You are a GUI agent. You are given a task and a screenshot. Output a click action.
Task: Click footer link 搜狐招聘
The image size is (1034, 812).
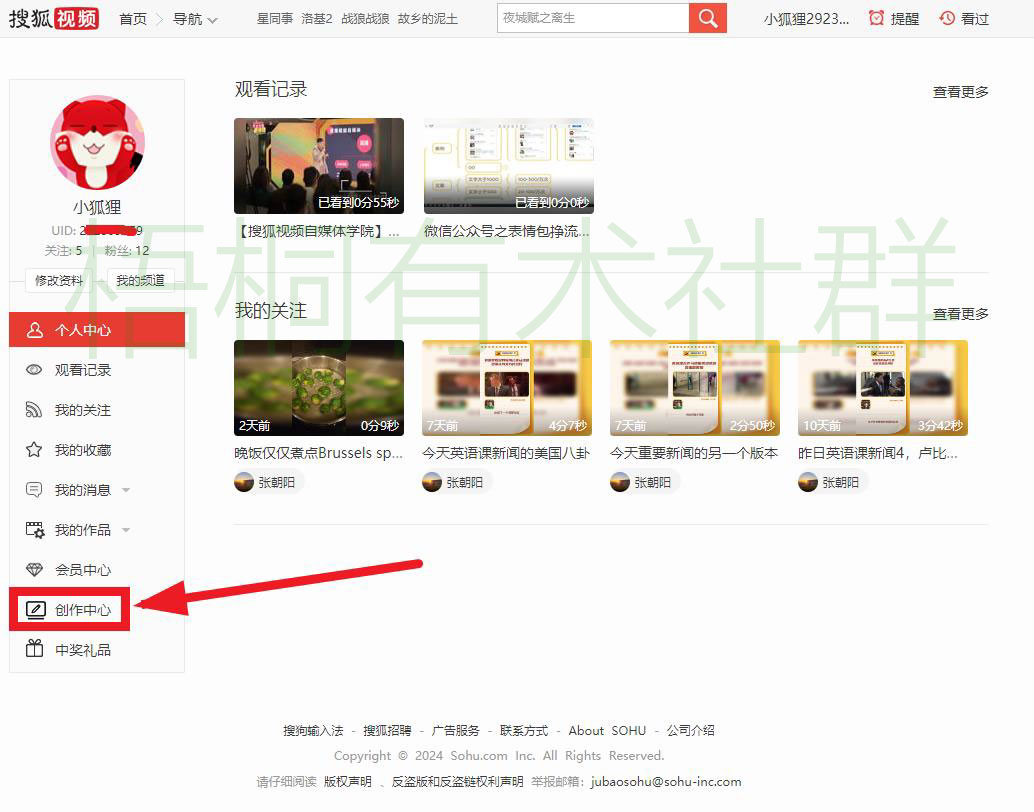click(x=387, y=730)
